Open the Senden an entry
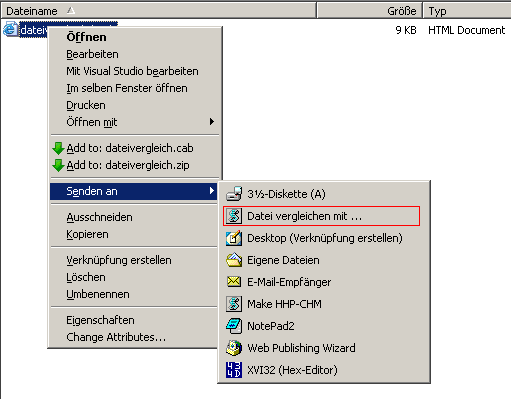This screenshot has width=511, height=399. click(134, 191)
